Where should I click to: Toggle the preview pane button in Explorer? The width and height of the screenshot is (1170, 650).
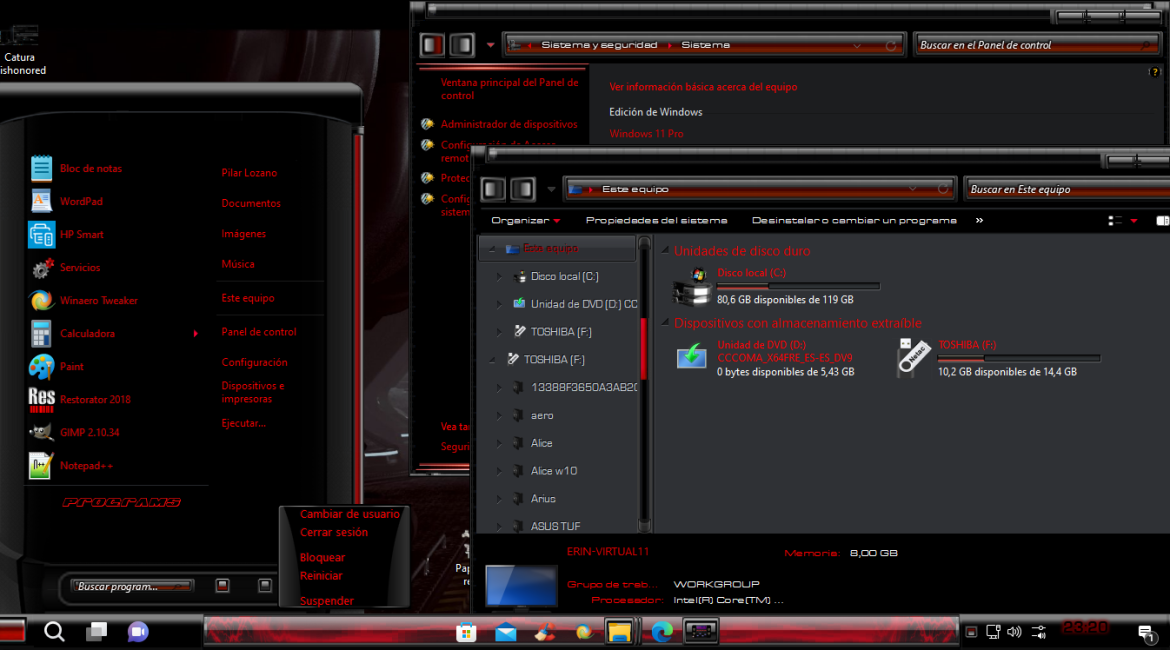(x=1161, y=220)
